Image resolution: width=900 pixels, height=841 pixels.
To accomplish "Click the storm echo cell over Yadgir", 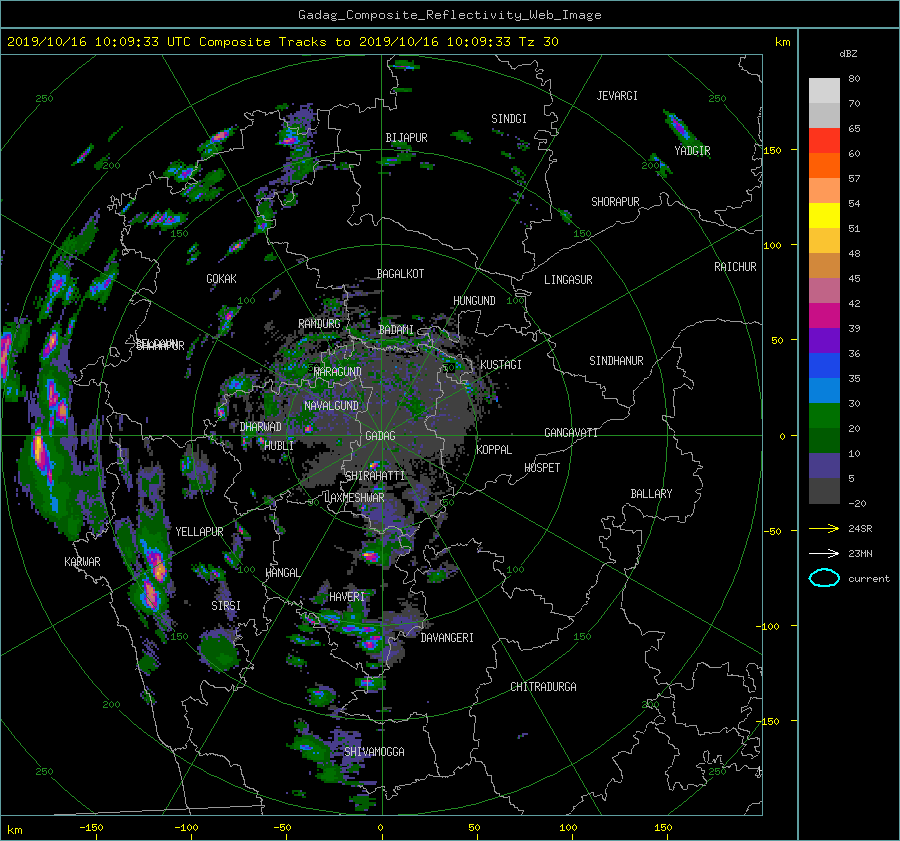I will pyautogui.click(x=679, y=126).
